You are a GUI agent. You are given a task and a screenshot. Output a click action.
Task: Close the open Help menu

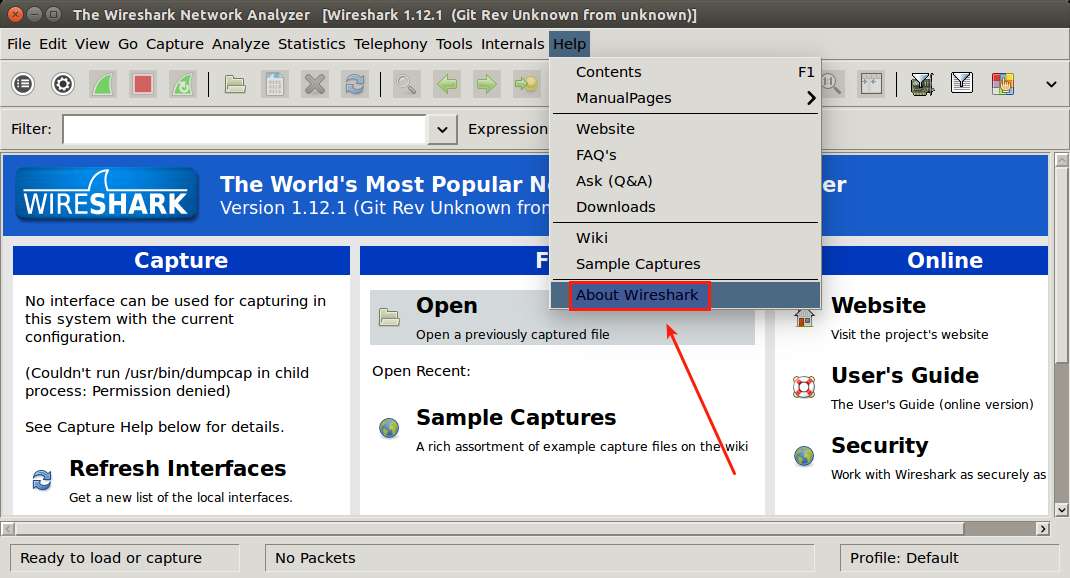coord(569,44)
